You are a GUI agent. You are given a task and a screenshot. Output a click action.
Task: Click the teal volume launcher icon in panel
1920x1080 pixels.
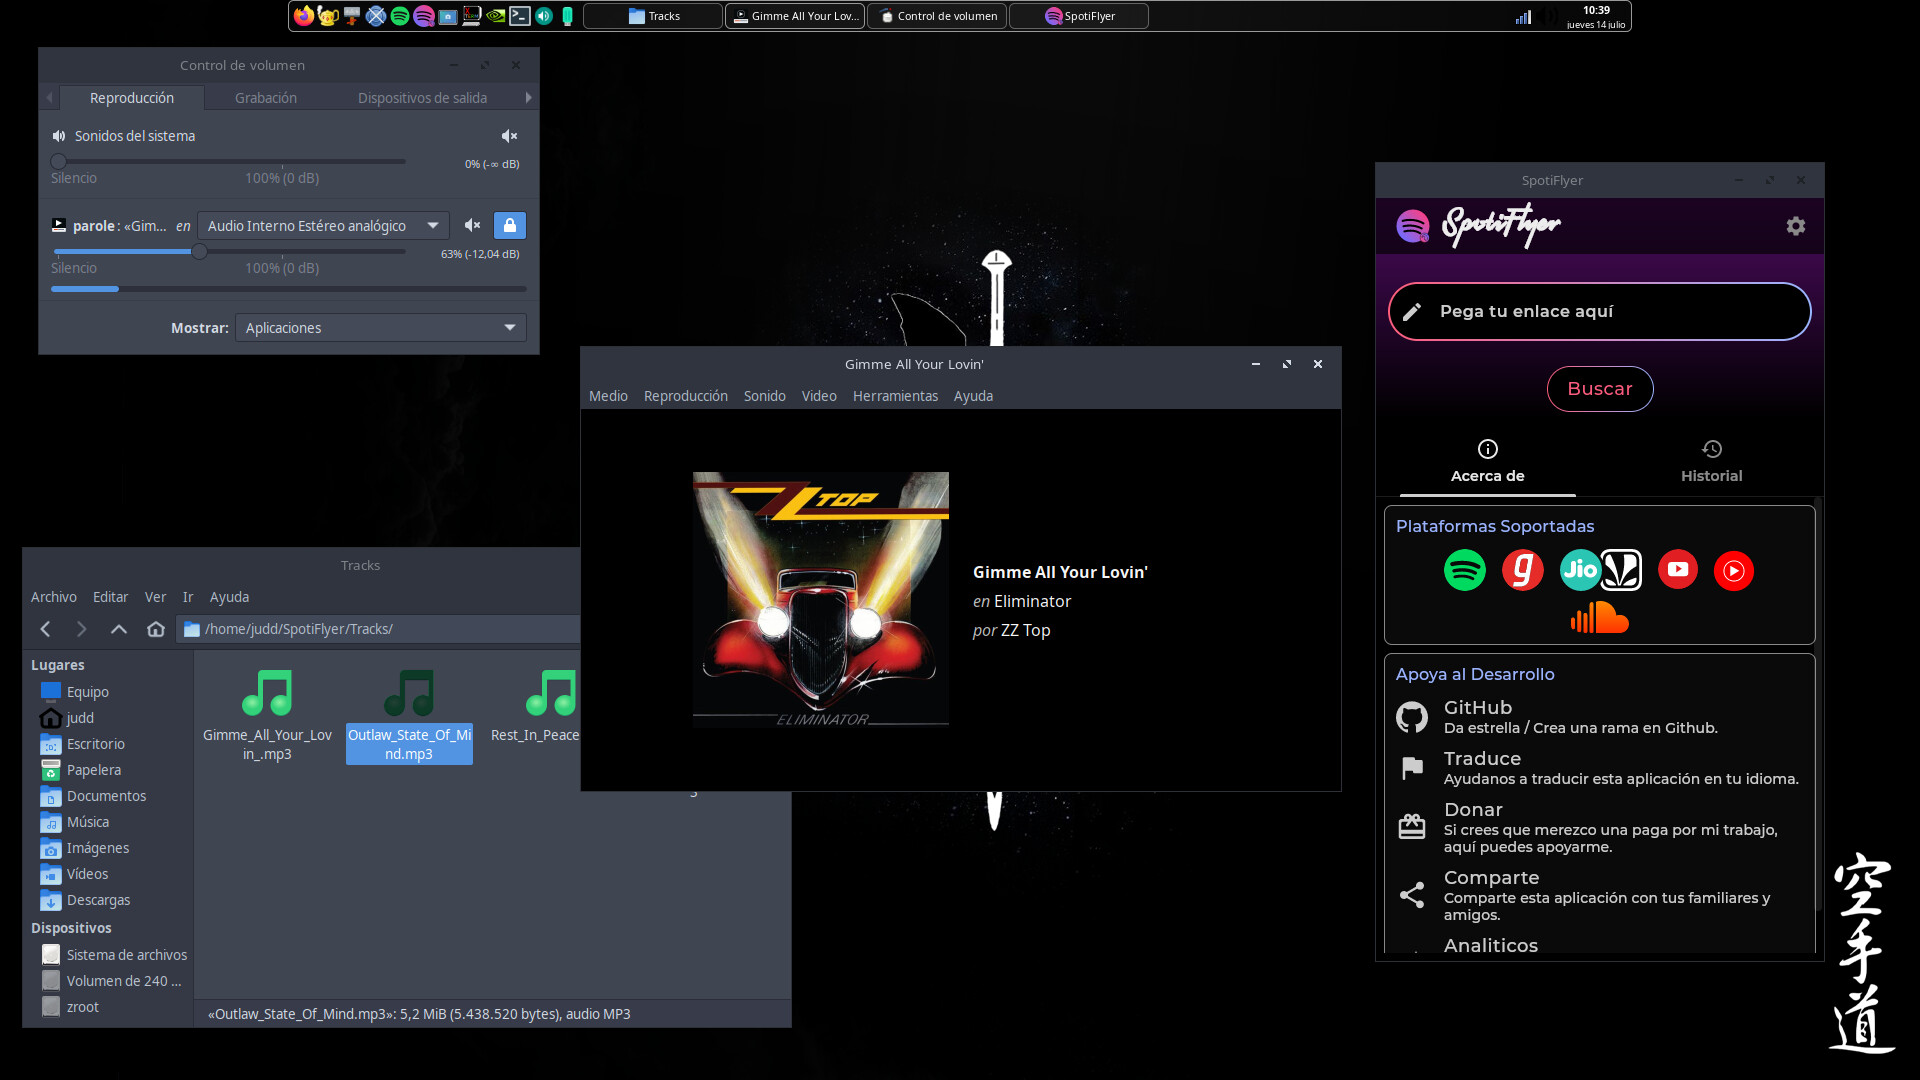[x=544, y=16]
